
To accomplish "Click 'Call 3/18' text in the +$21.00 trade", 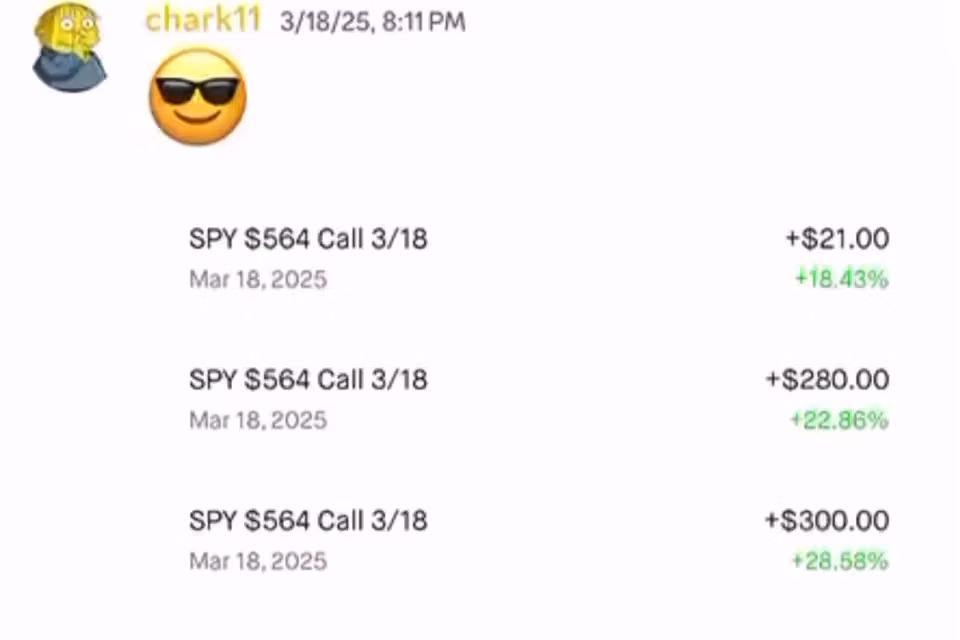I will [372, 239].
